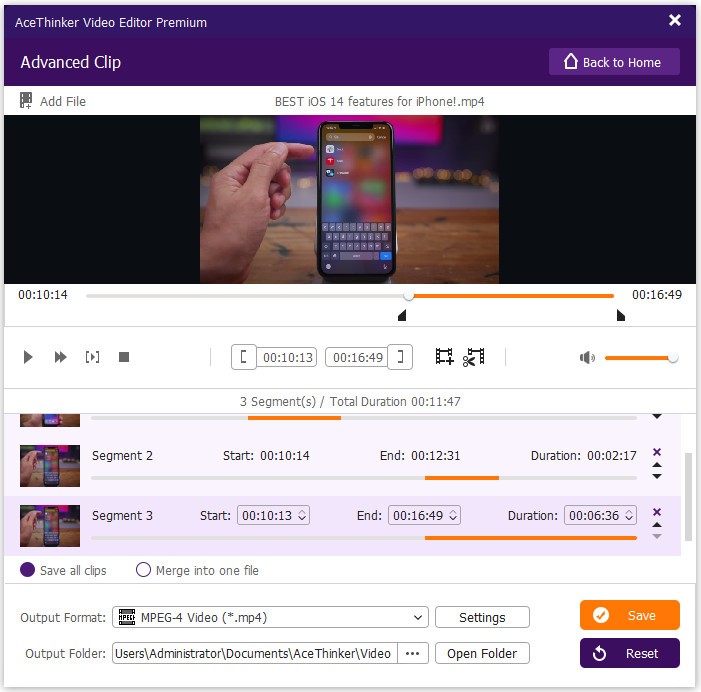Viewport: 701px width, 692px height.
Task: Click the add new segment icon
Action: tap(444, 357)
